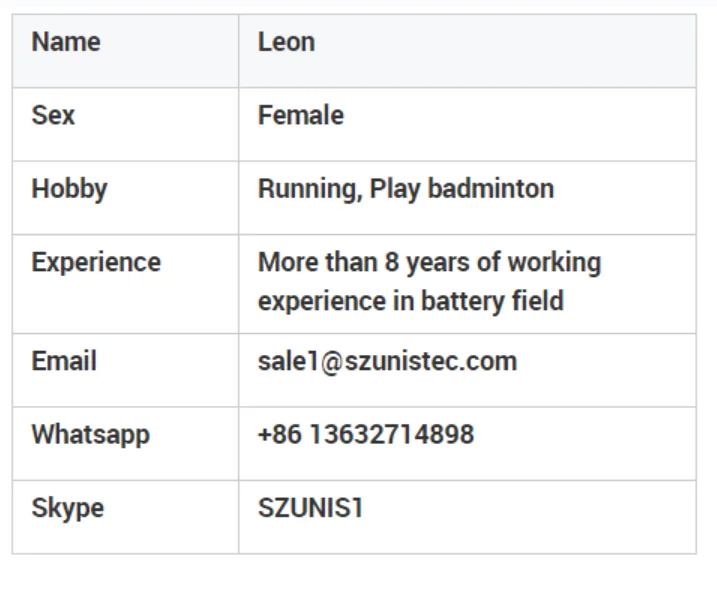717x589 pixels.
Task: Click the "Email" row label
Action: [63, 360]
